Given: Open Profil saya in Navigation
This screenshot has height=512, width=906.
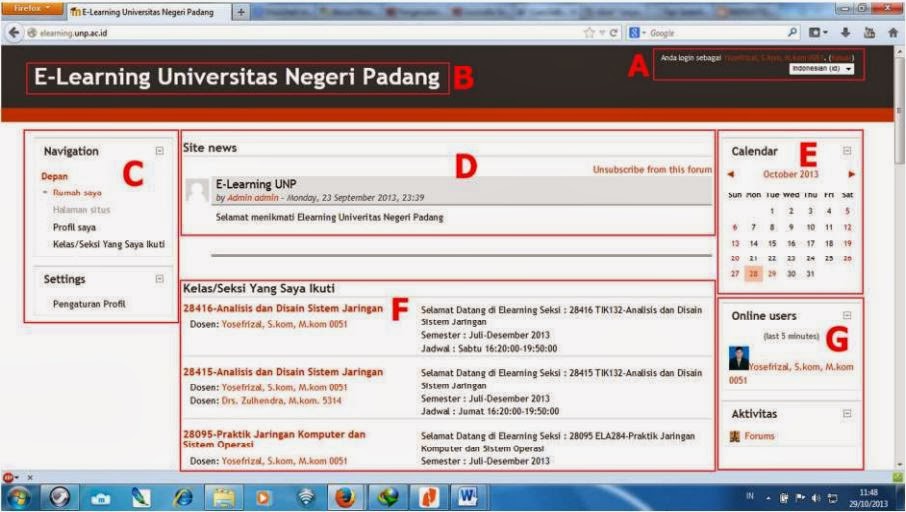Looking at the screenshot, I should click(75, 227).
